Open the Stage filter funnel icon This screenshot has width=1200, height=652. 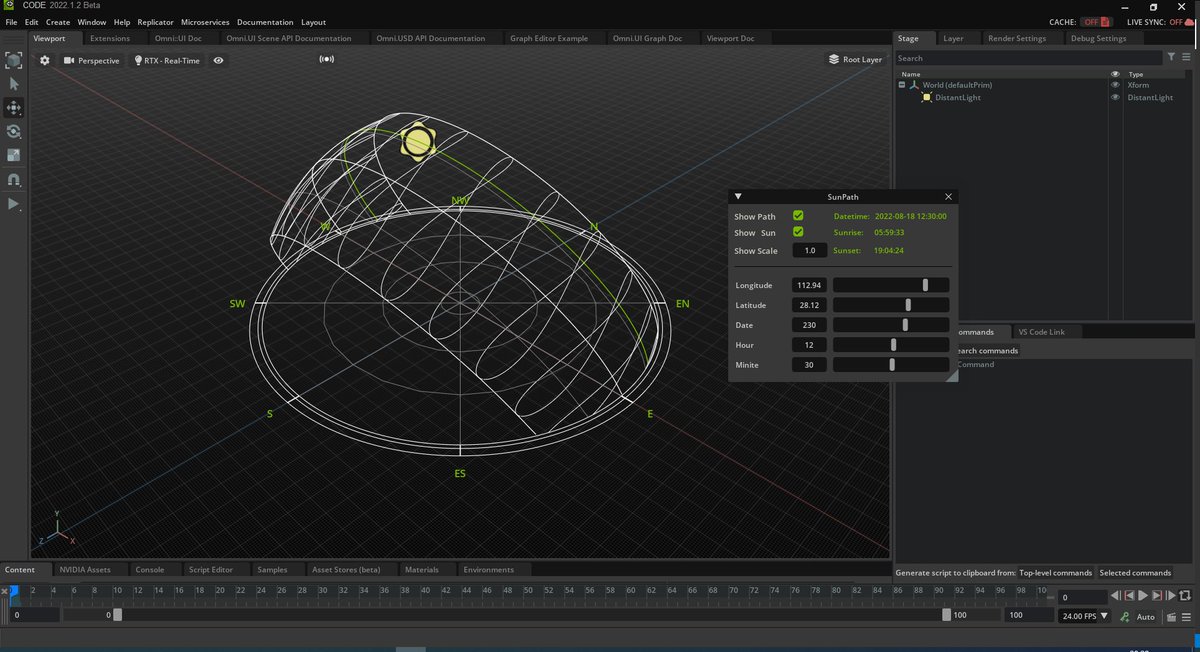[x=1172, y=58]
